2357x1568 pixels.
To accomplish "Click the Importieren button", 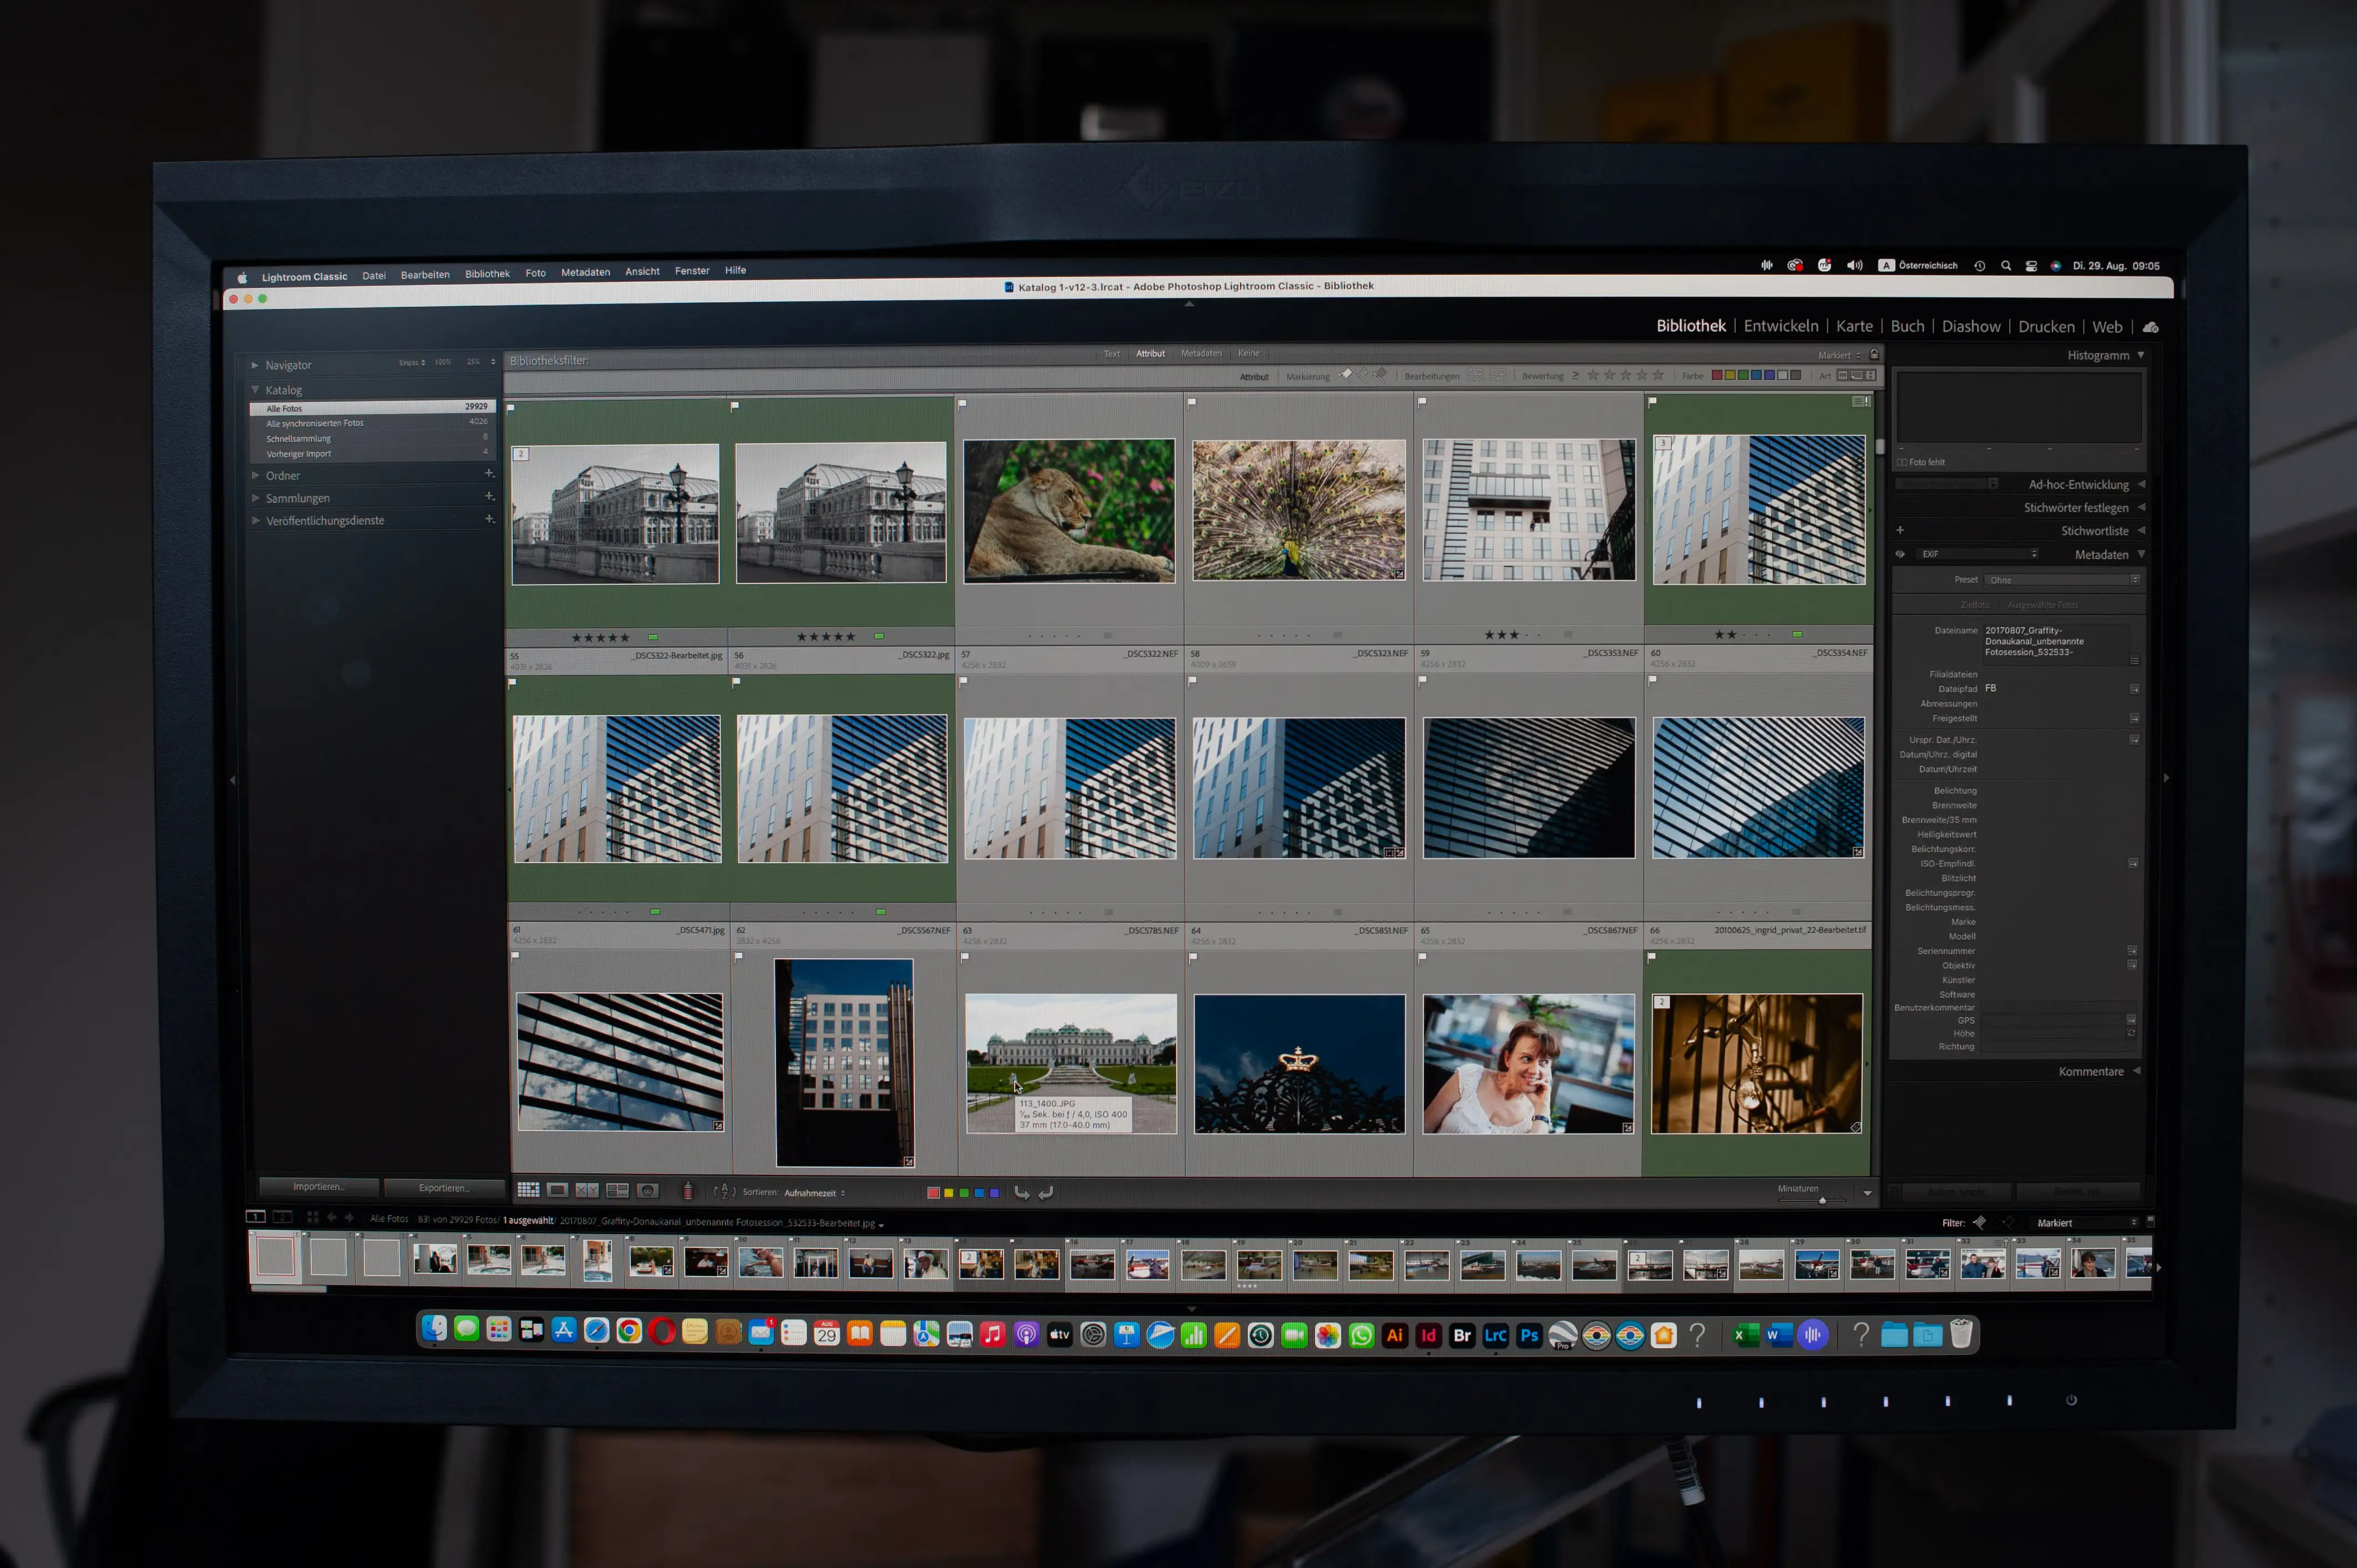I will click(x=319, y=1186).
